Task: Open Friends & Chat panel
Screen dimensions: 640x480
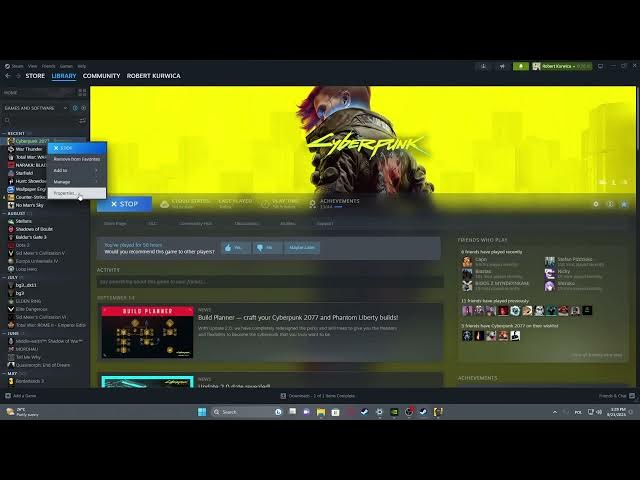Action: click(x=612, y=396)
